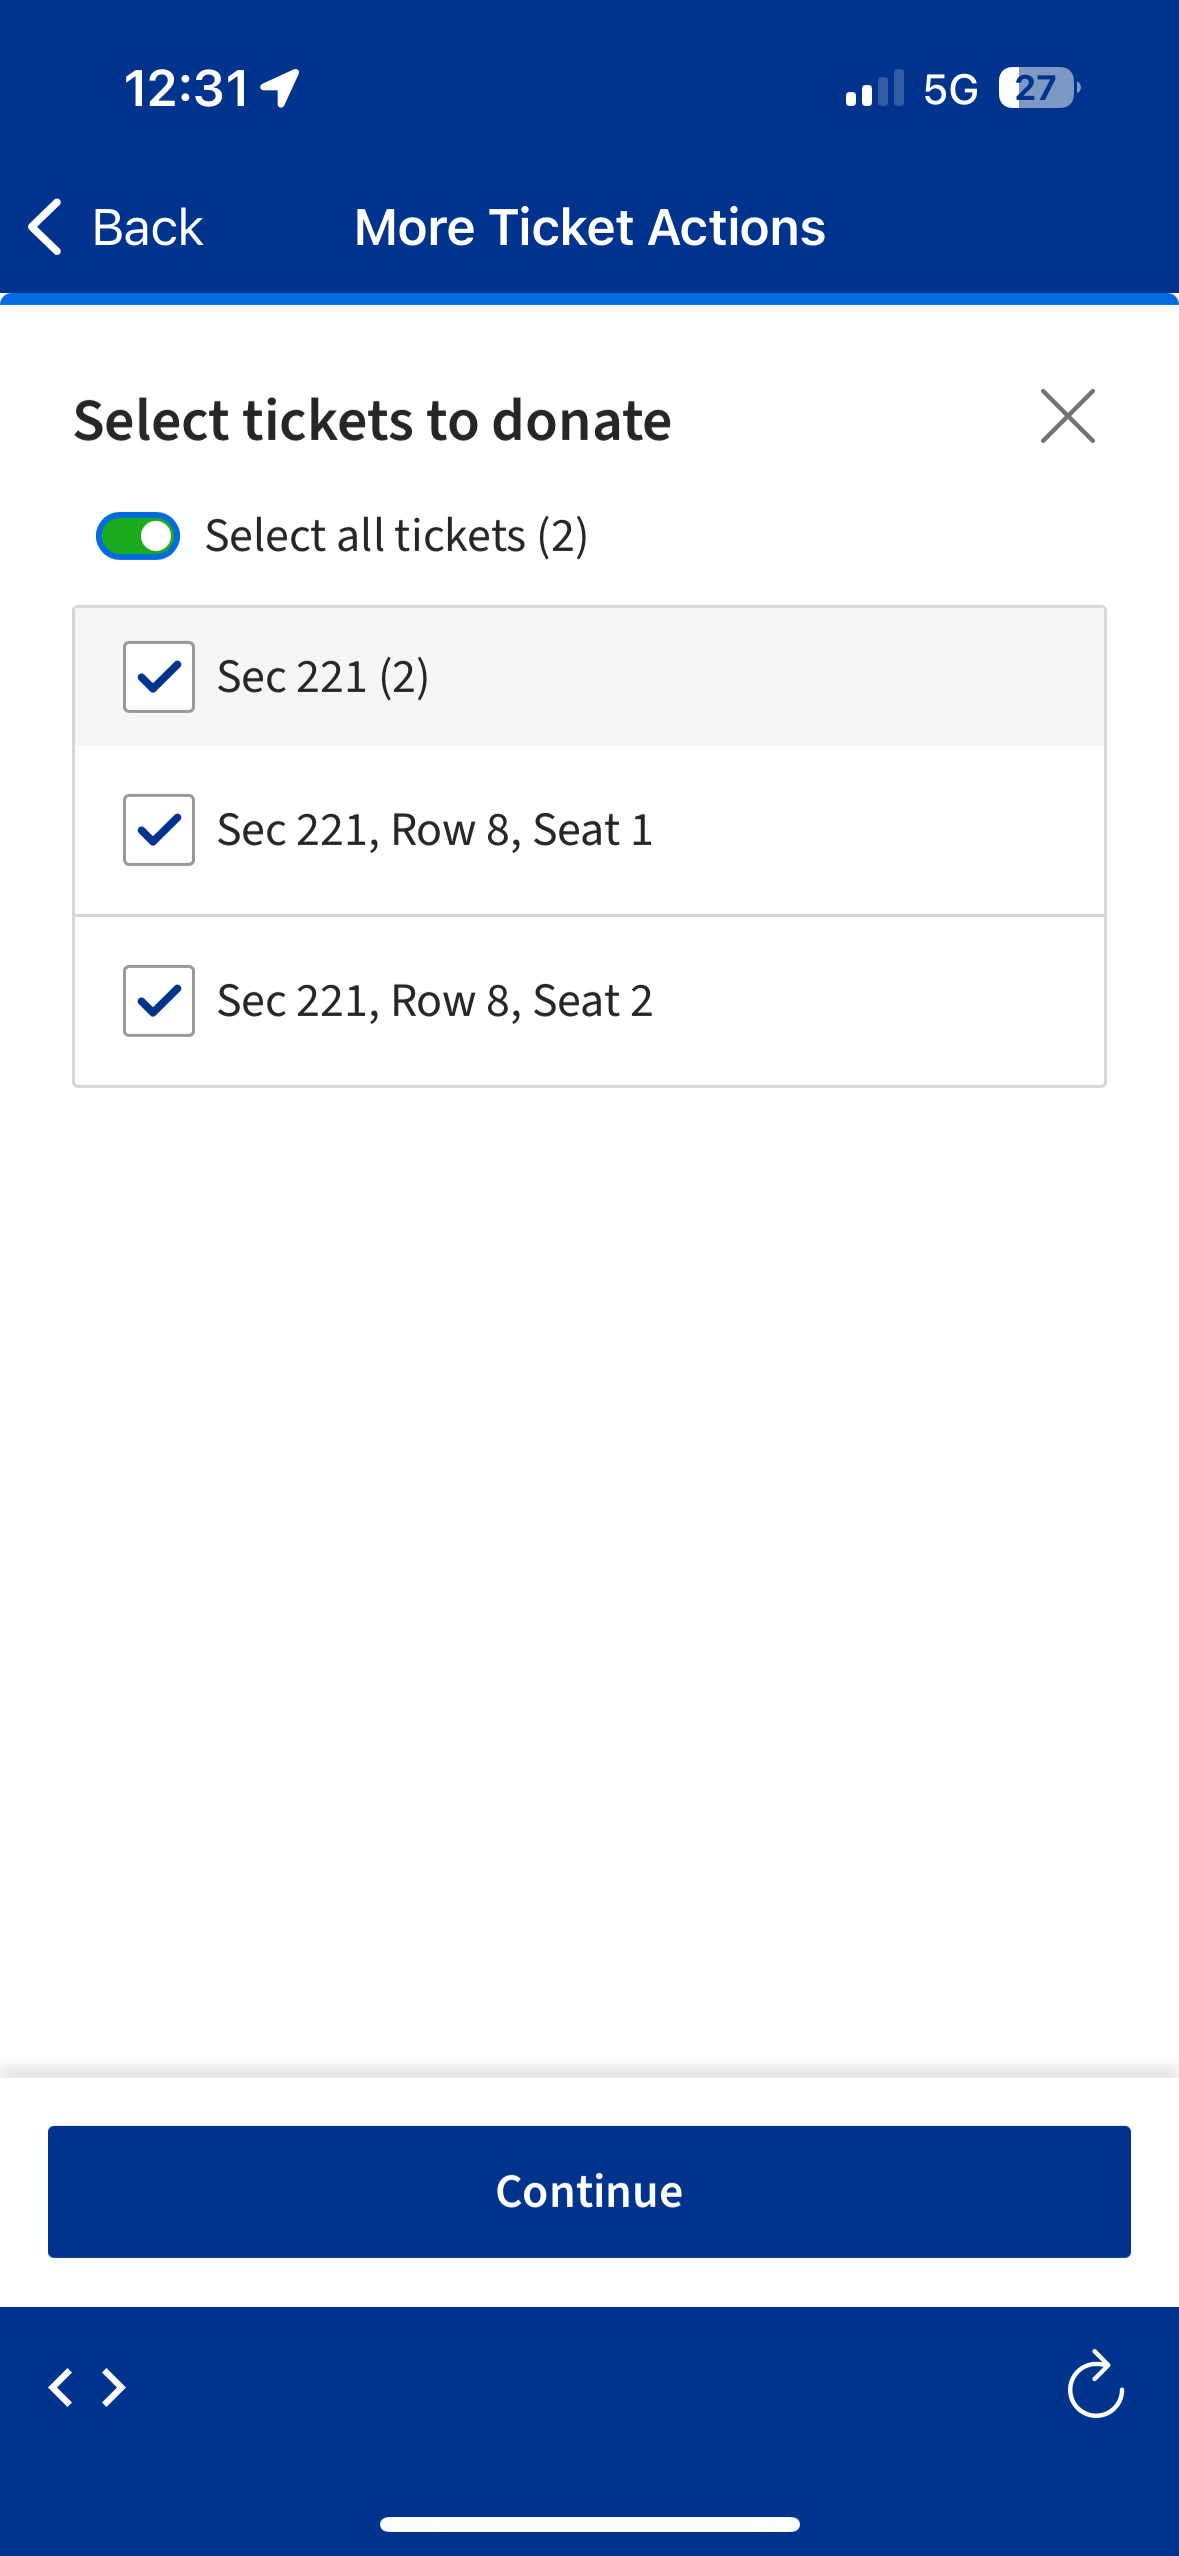The width and height of the screenshot is (1179, 2556).
Task: Deselect the Row 8, Seat 2 checkbox
Action: [x=159, y=1001]
